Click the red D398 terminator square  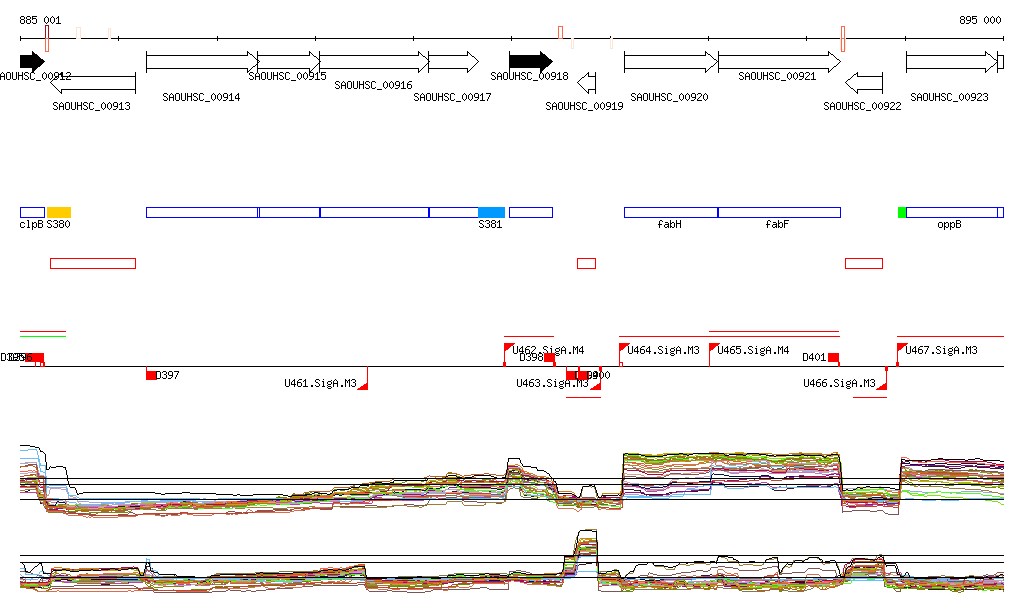(550, 358)
